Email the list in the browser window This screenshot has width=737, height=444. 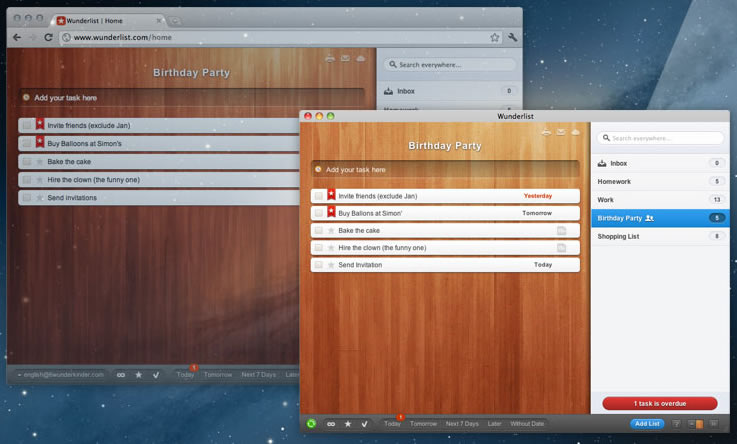tap(345, 59)
